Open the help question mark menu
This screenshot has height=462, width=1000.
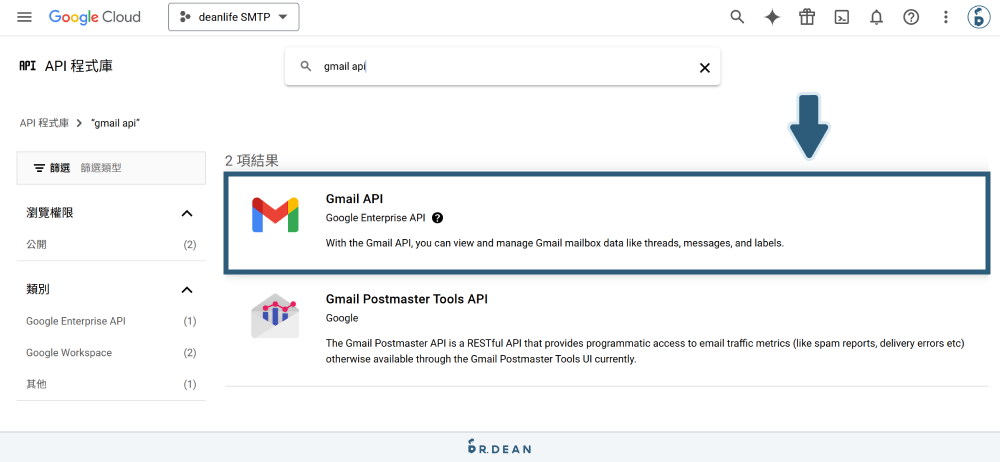point(911,18)
